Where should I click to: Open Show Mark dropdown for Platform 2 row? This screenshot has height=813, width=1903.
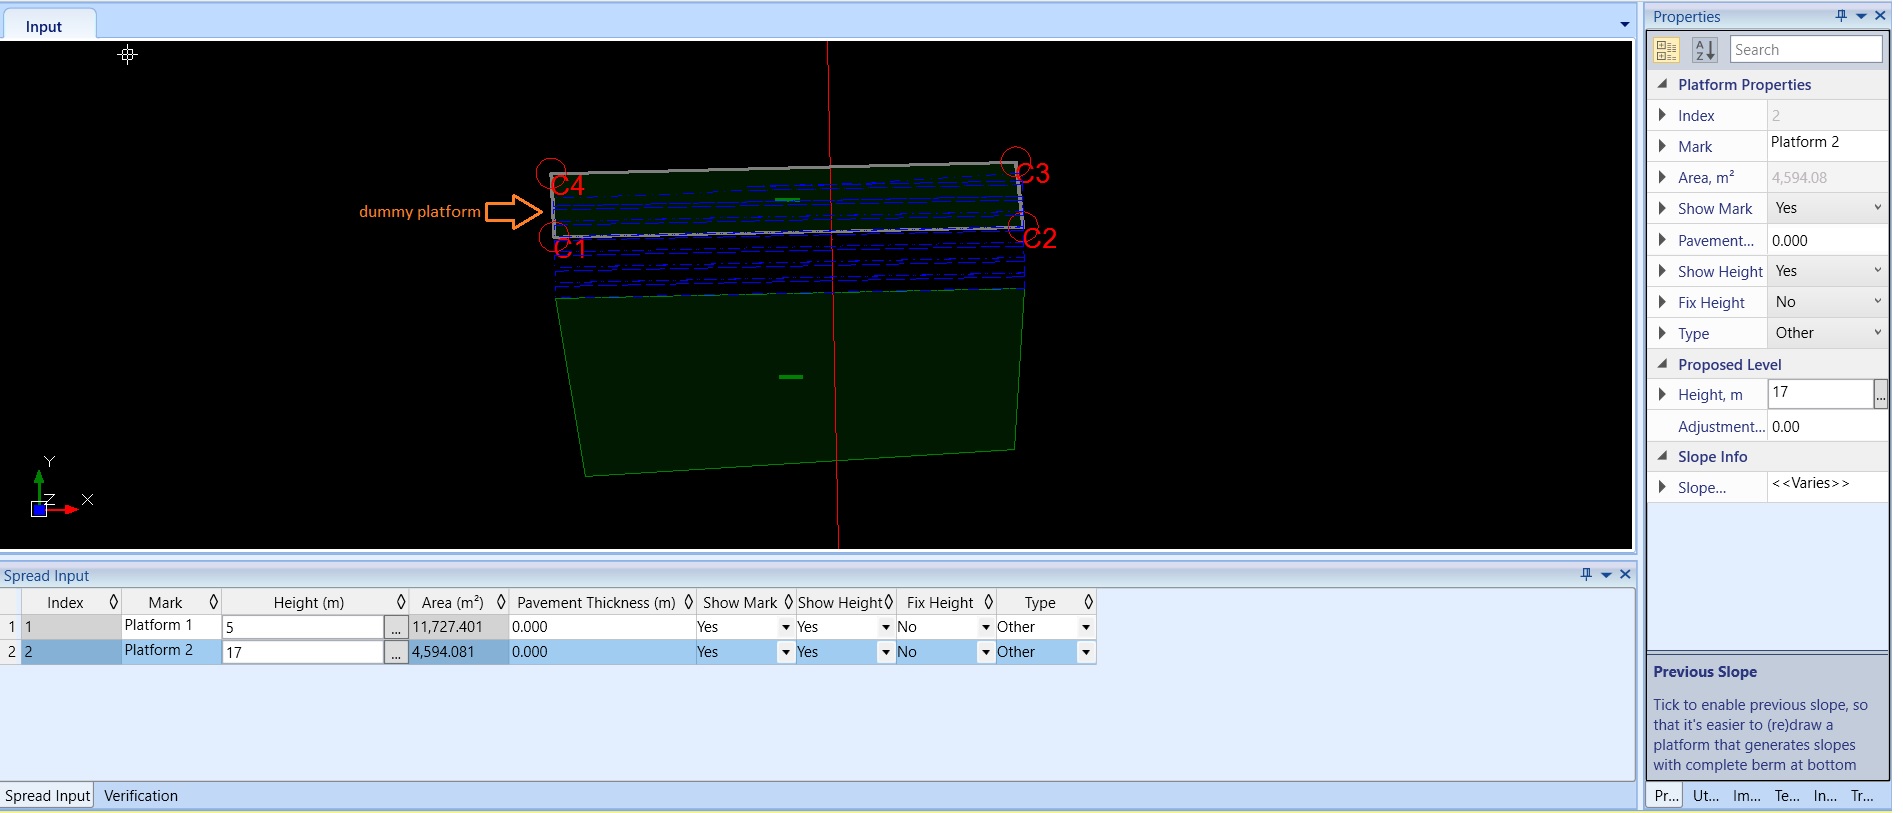(785, 652)
